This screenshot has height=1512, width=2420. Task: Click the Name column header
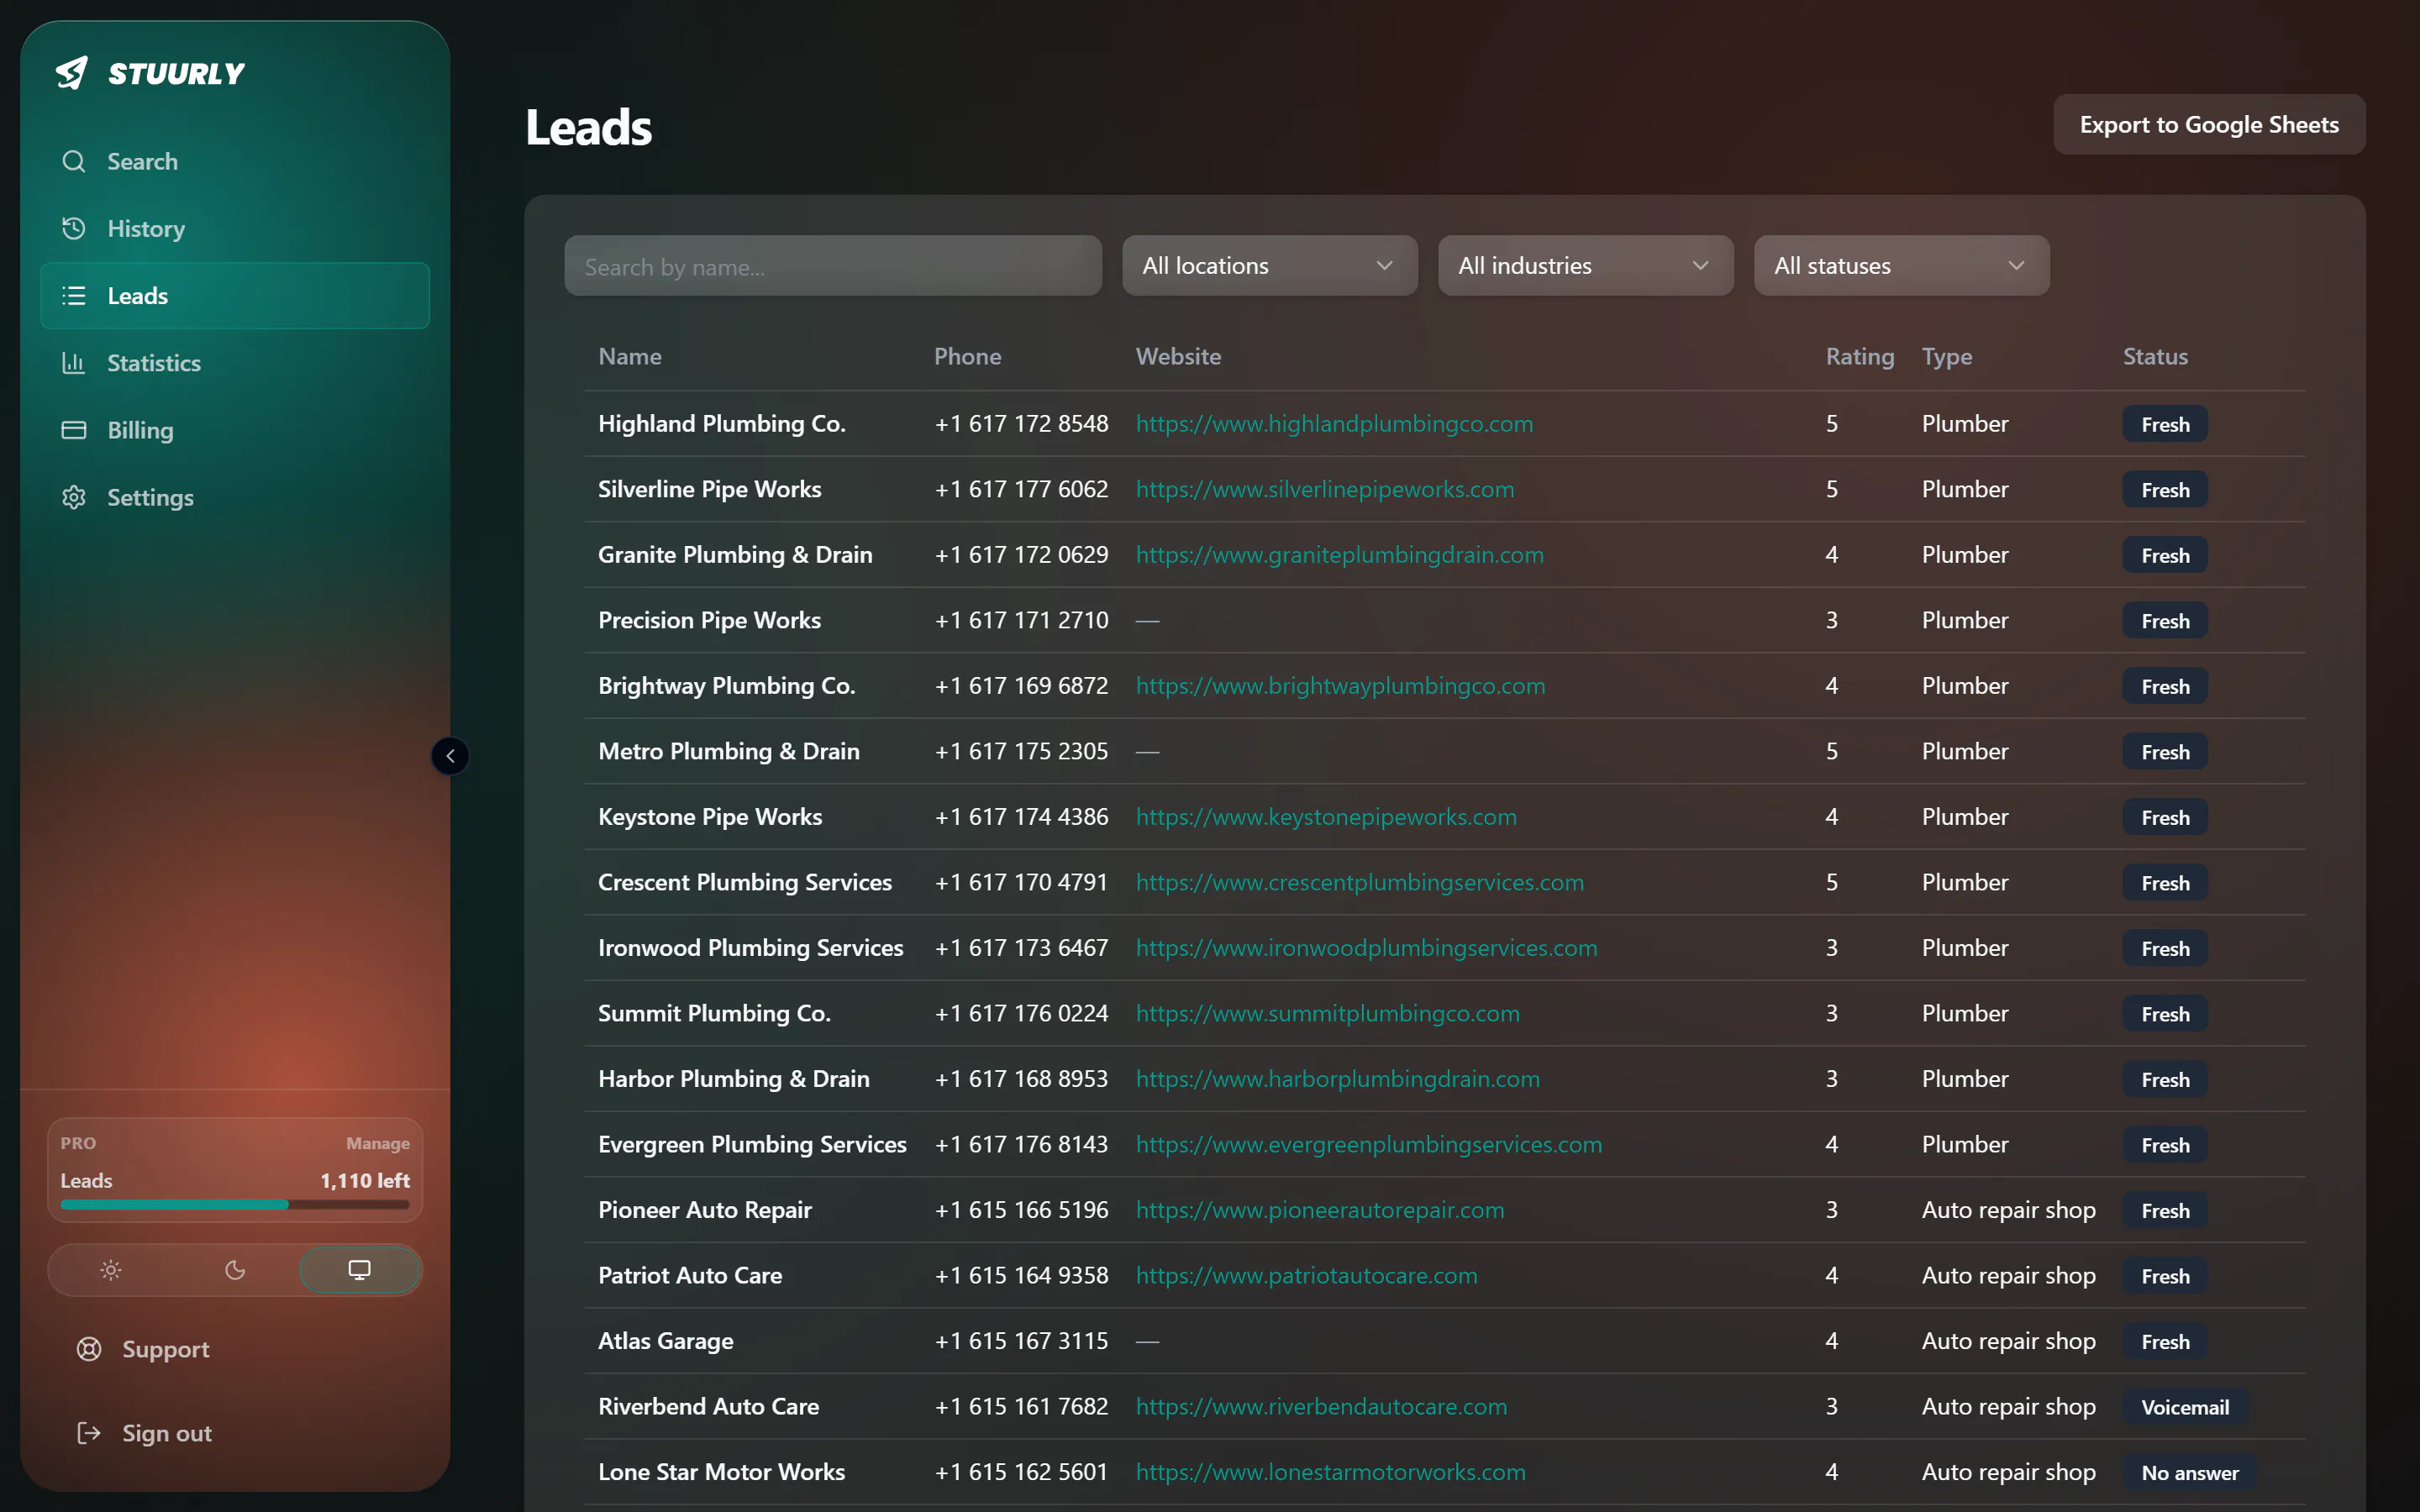pos(630,356)
